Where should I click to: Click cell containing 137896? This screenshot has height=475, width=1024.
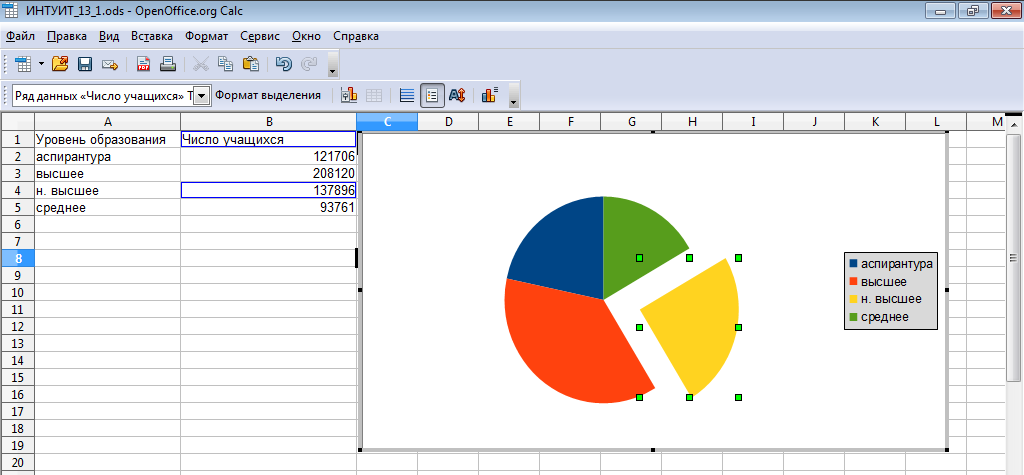click(x=268, y=190)
